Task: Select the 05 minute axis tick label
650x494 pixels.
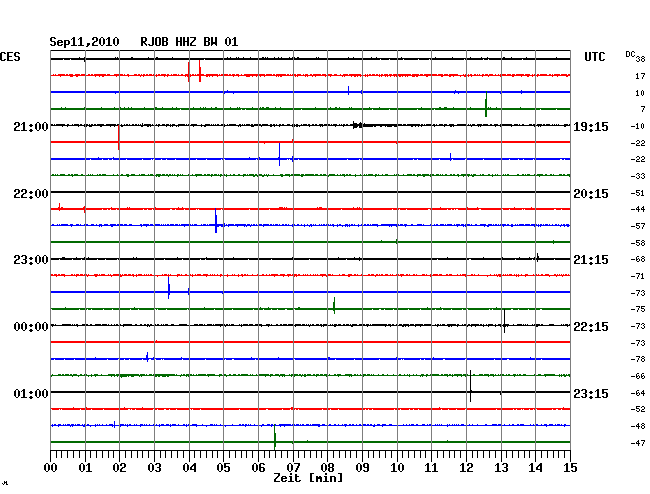Action: [x=223, y=468]
